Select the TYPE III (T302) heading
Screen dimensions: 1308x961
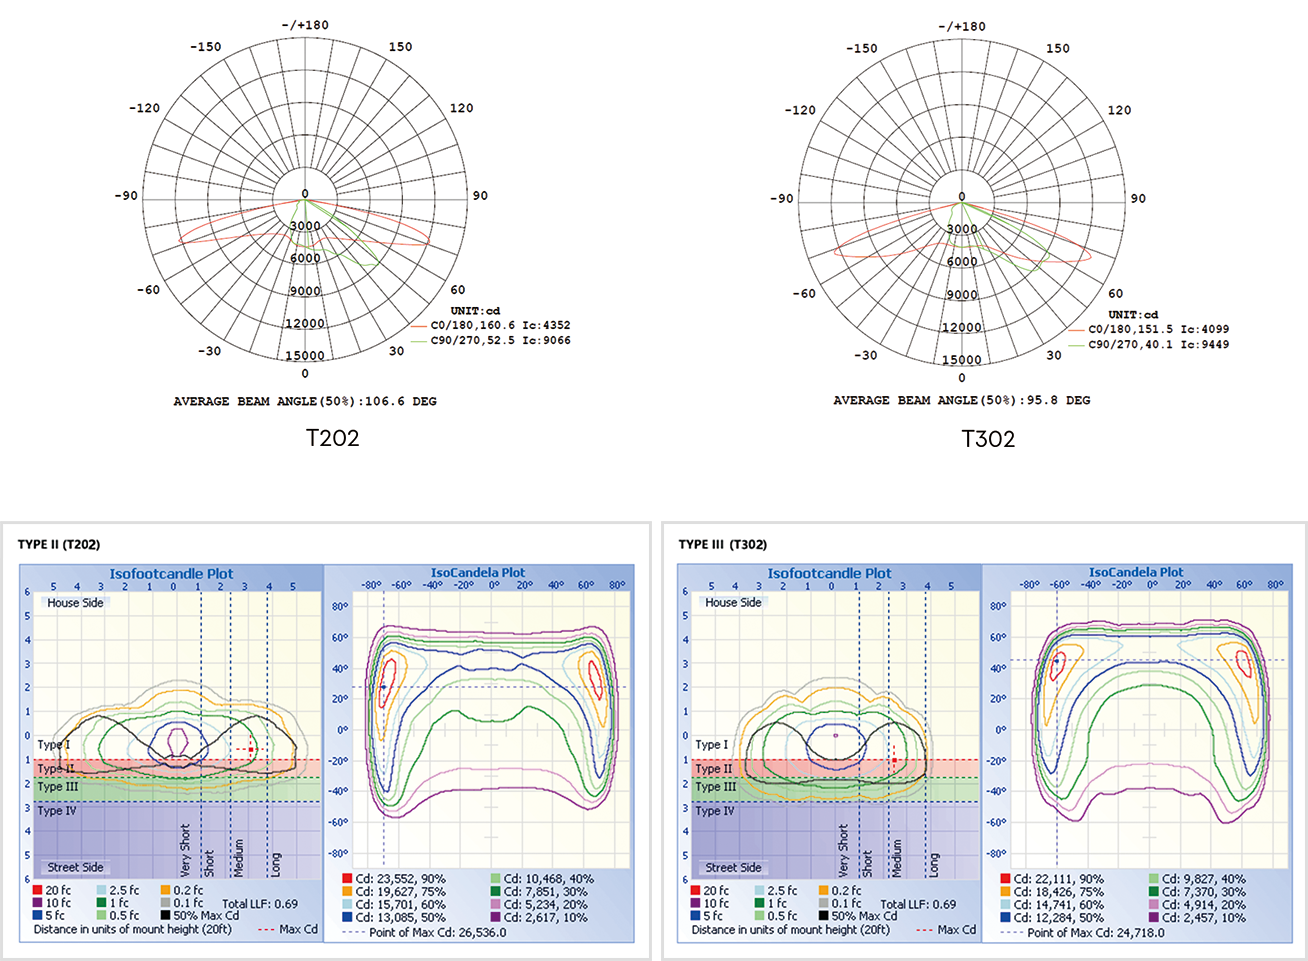pyautogui.click(x=722, y=544)
